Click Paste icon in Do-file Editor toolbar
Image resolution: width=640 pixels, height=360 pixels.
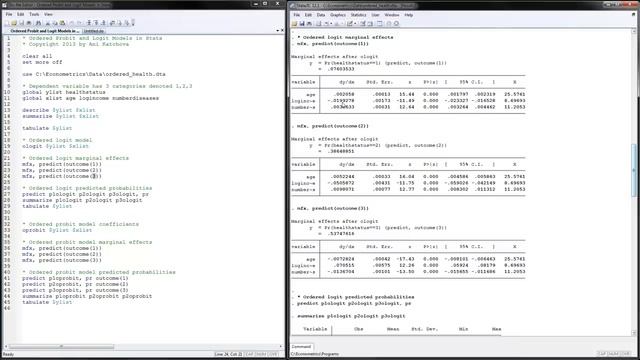[x=62, y=23]
